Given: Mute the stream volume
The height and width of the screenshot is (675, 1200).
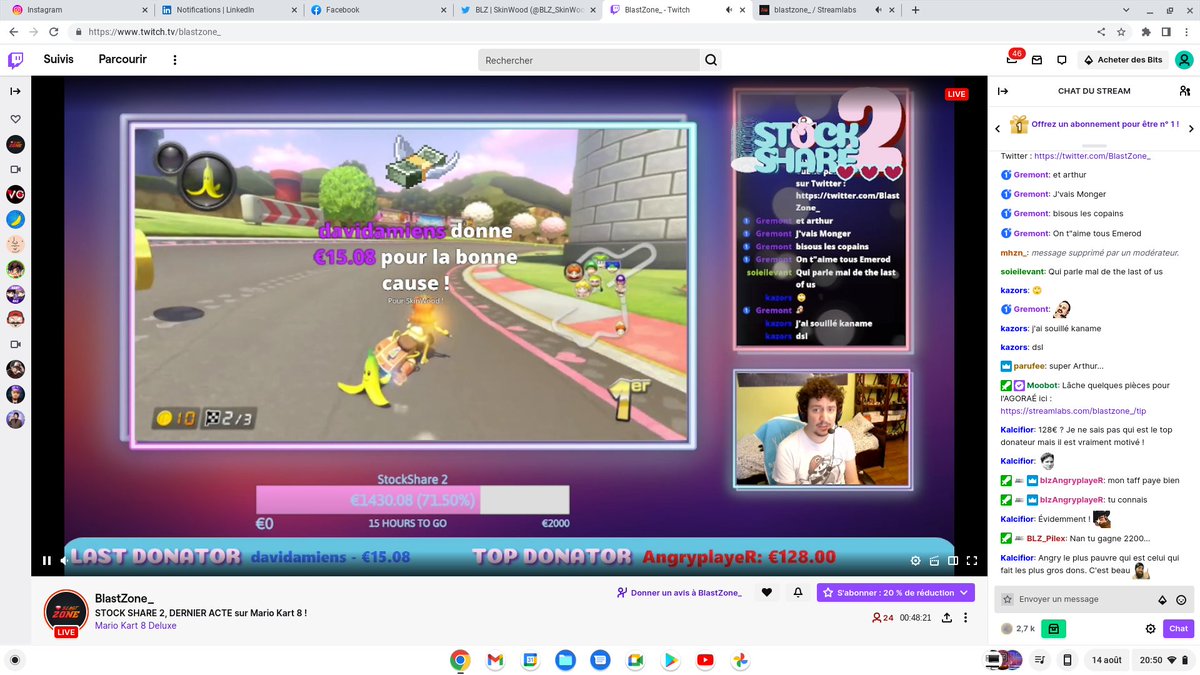Looking at the screenshot, I should 65,561.
